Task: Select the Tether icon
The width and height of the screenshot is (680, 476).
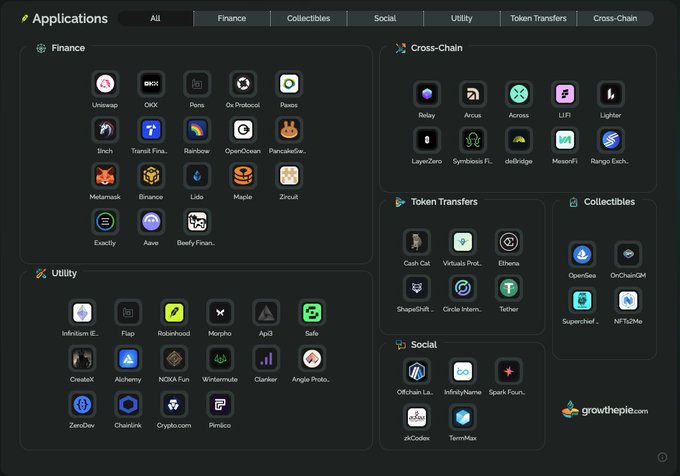Action: pyautogui.click(x=509, y=288)
